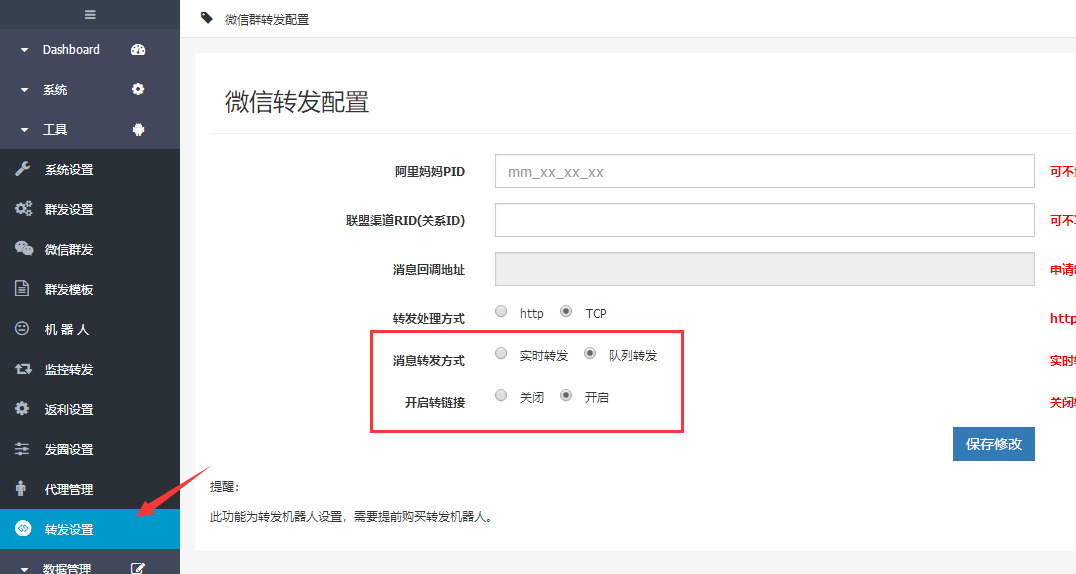
Task: Choose 队列转发 radio option
Action: (589, 353)
